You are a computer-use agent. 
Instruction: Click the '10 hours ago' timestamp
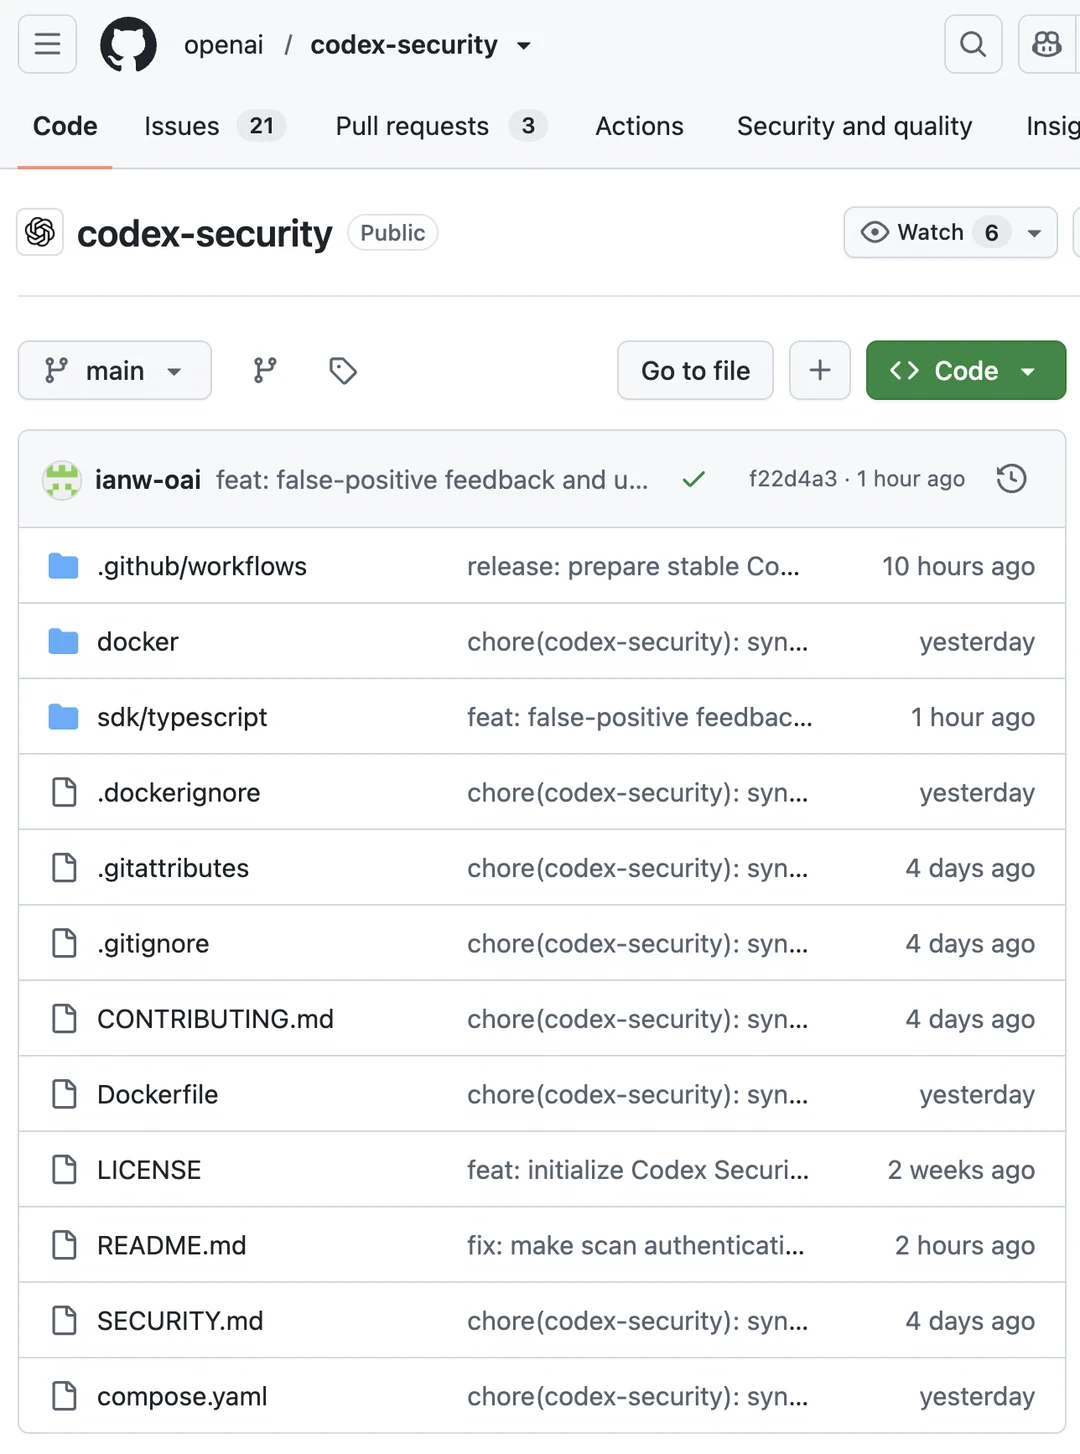[958, 566]
